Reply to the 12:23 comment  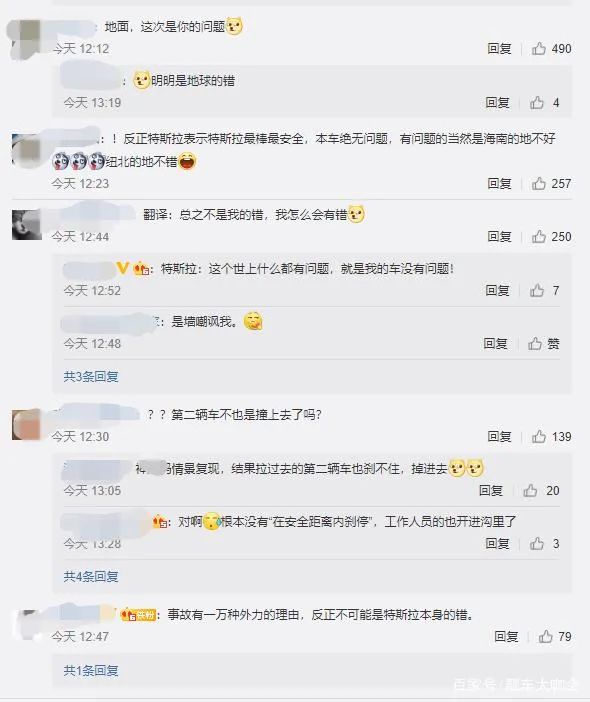coord(500,184)
